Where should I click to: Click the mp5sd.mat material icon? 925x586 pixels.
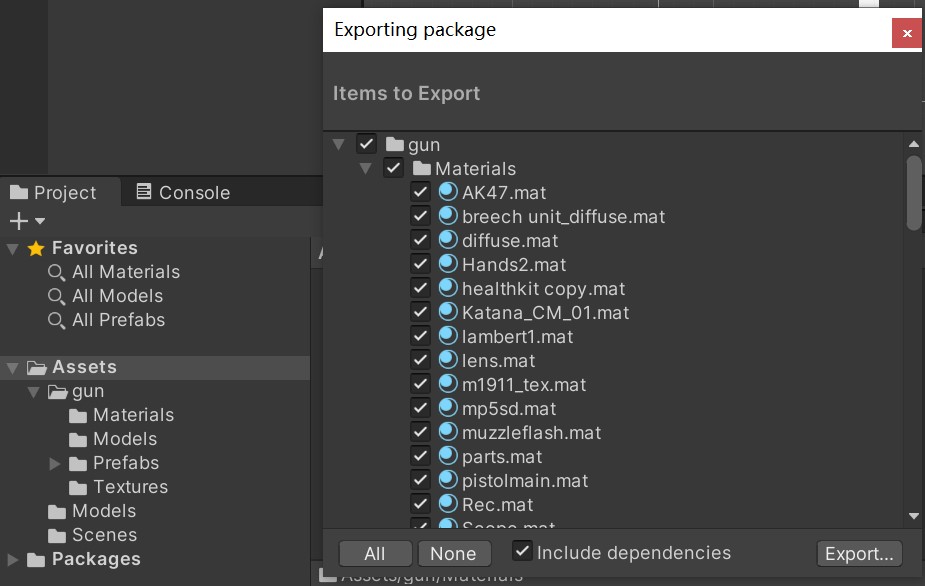[x=447, y=408]
